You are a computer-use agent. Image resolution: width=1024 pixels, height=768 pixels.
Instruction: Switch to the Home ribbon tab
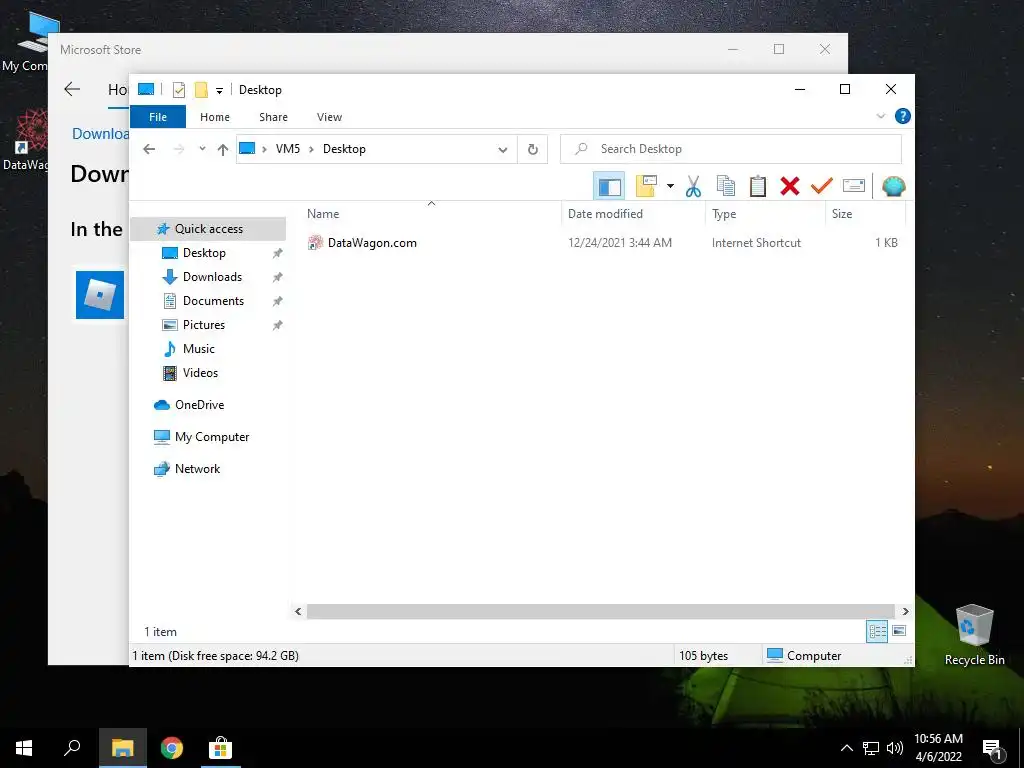215,117
